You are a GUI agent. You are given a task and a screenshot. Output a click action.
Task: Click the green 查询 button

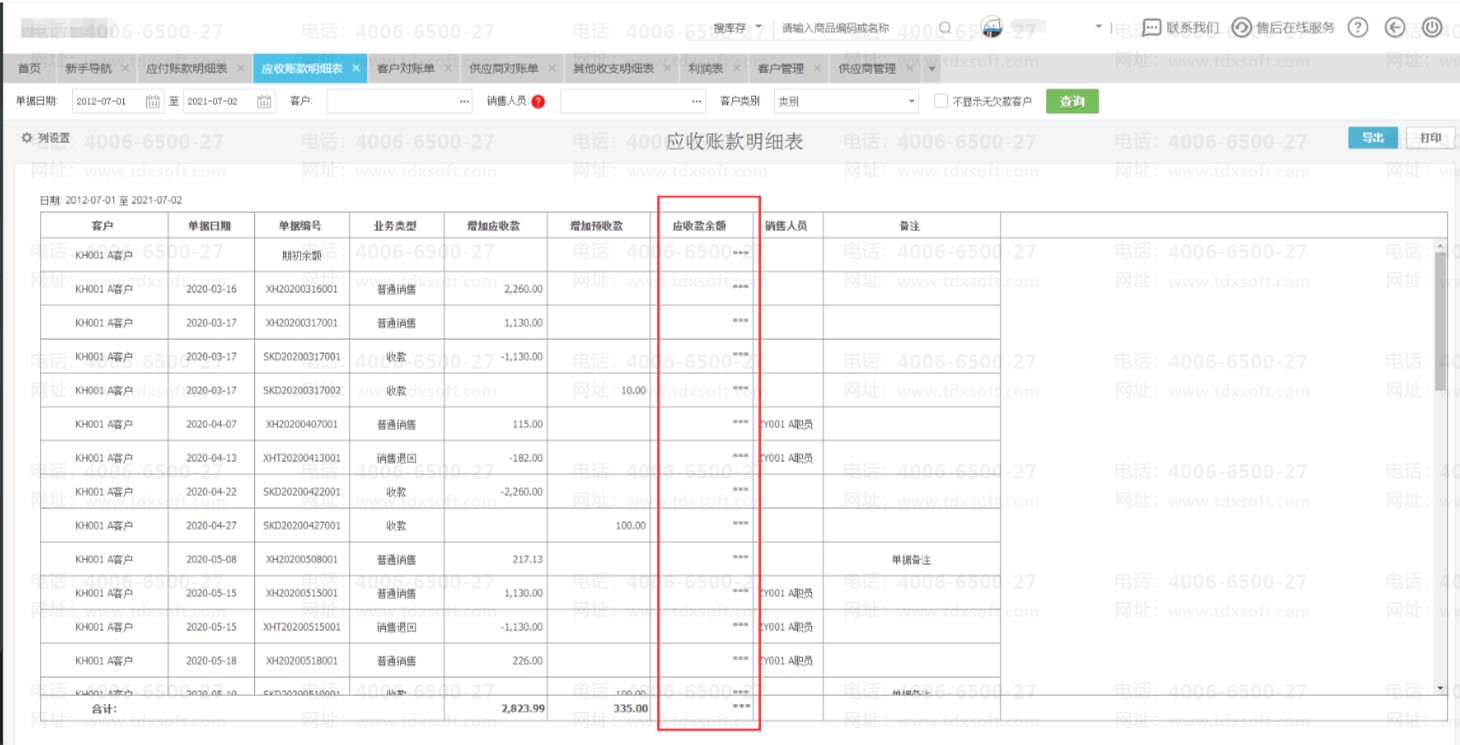[1072, 102]
